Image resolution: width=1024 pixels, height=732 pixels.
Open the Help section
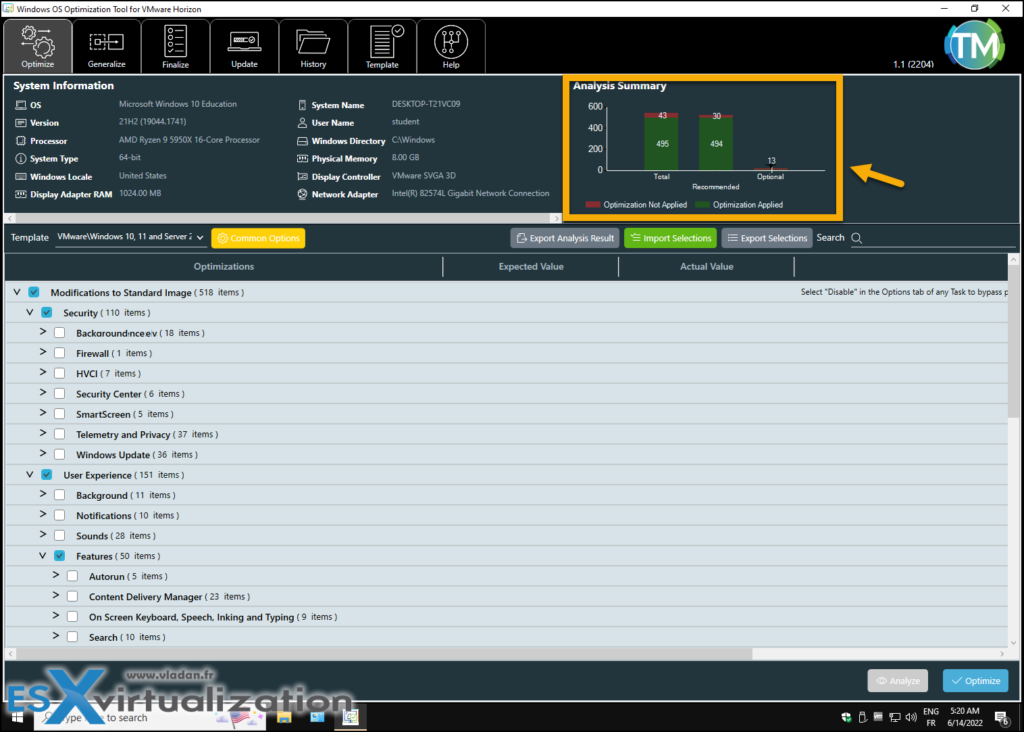point(450,46)
